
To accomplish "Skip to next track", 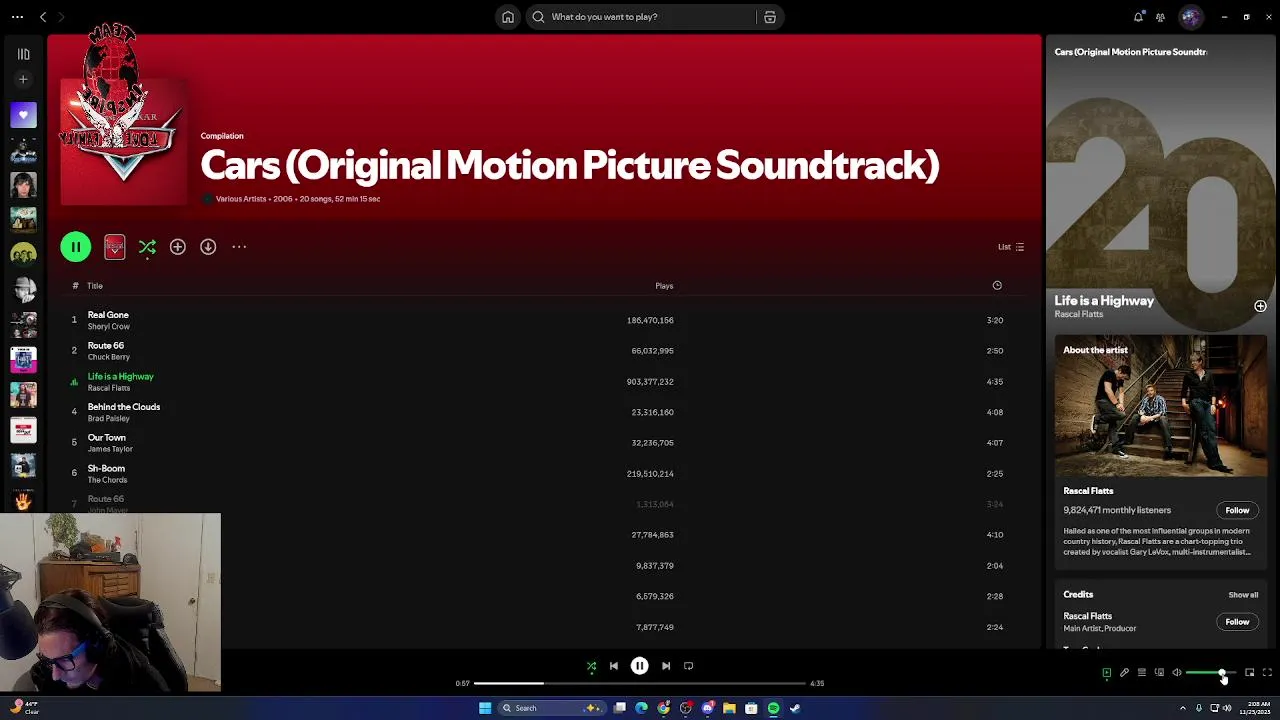I will click(666, 666).
